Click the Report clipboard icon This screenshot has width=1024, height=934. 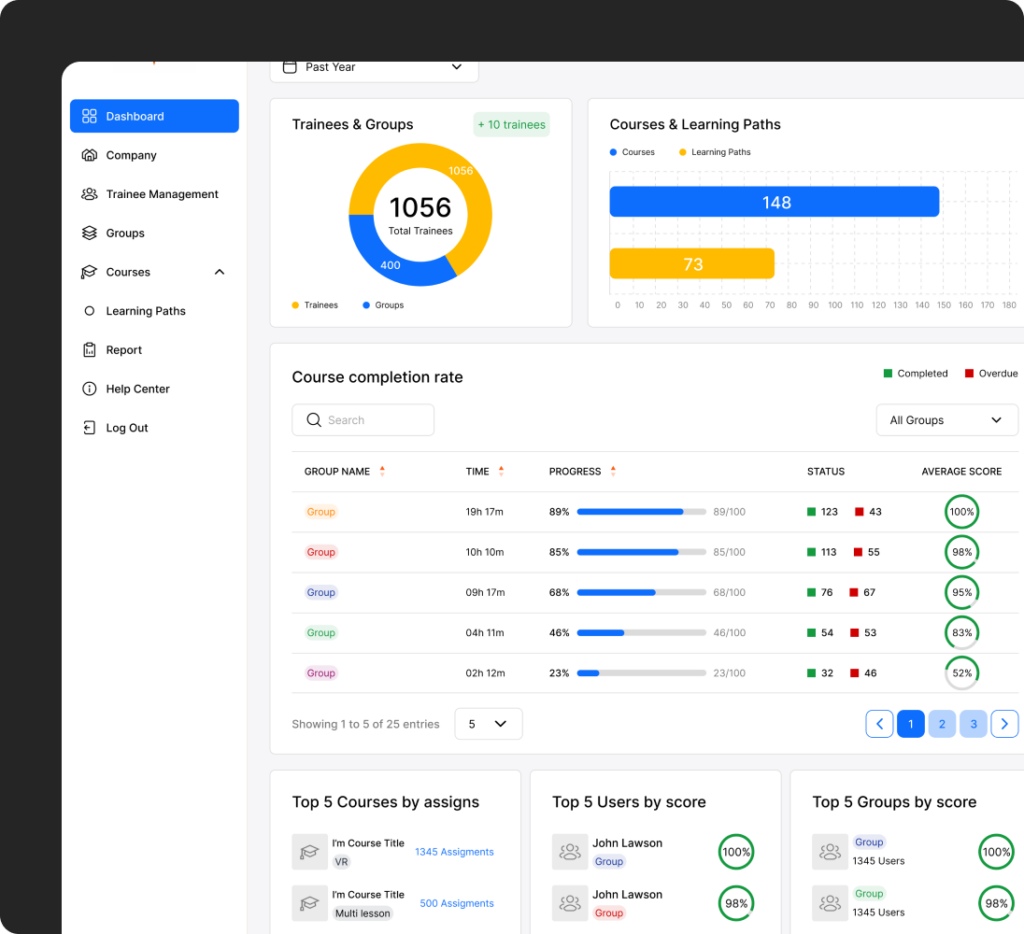coord(89,350)
